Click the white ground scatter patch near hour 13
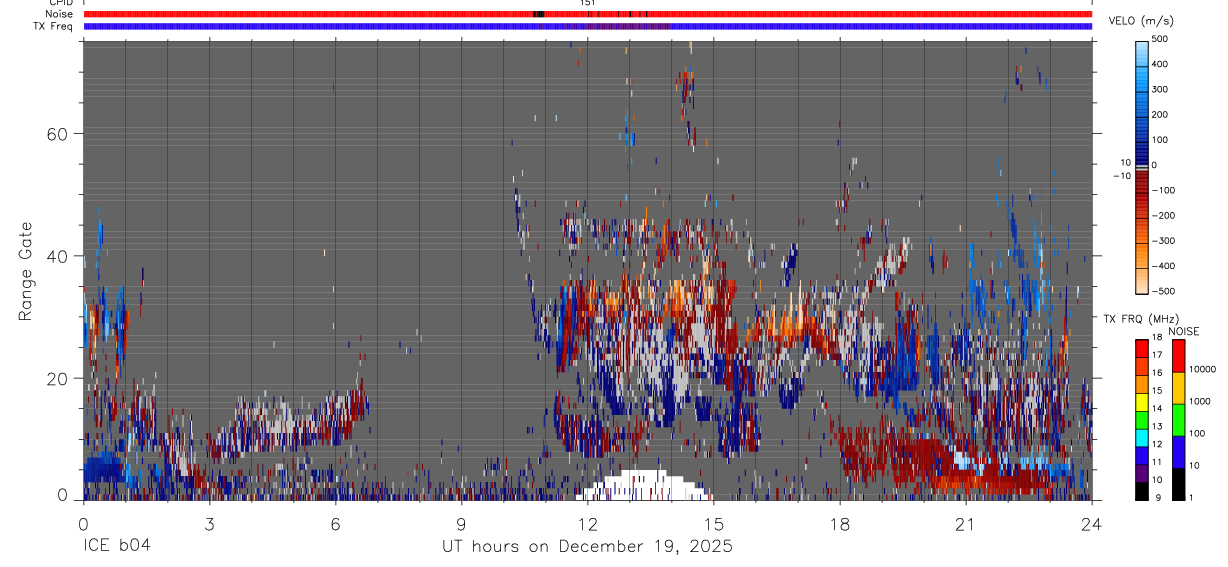 point(645,485)
